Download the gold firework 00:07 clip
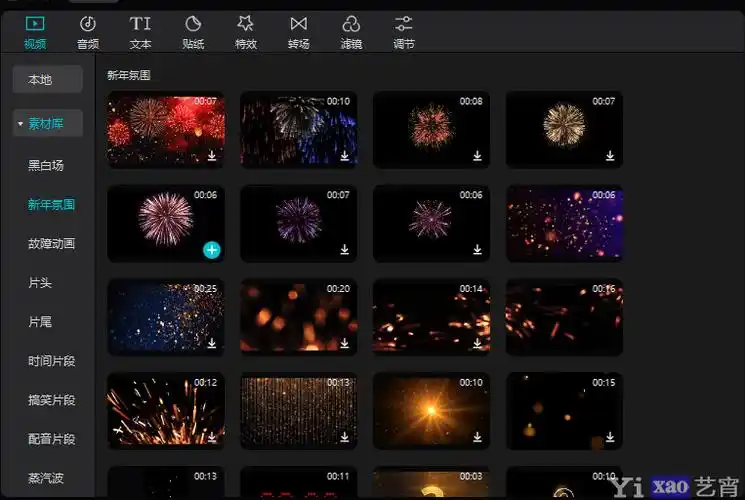745x500 pixels. (x=610, y=155)
